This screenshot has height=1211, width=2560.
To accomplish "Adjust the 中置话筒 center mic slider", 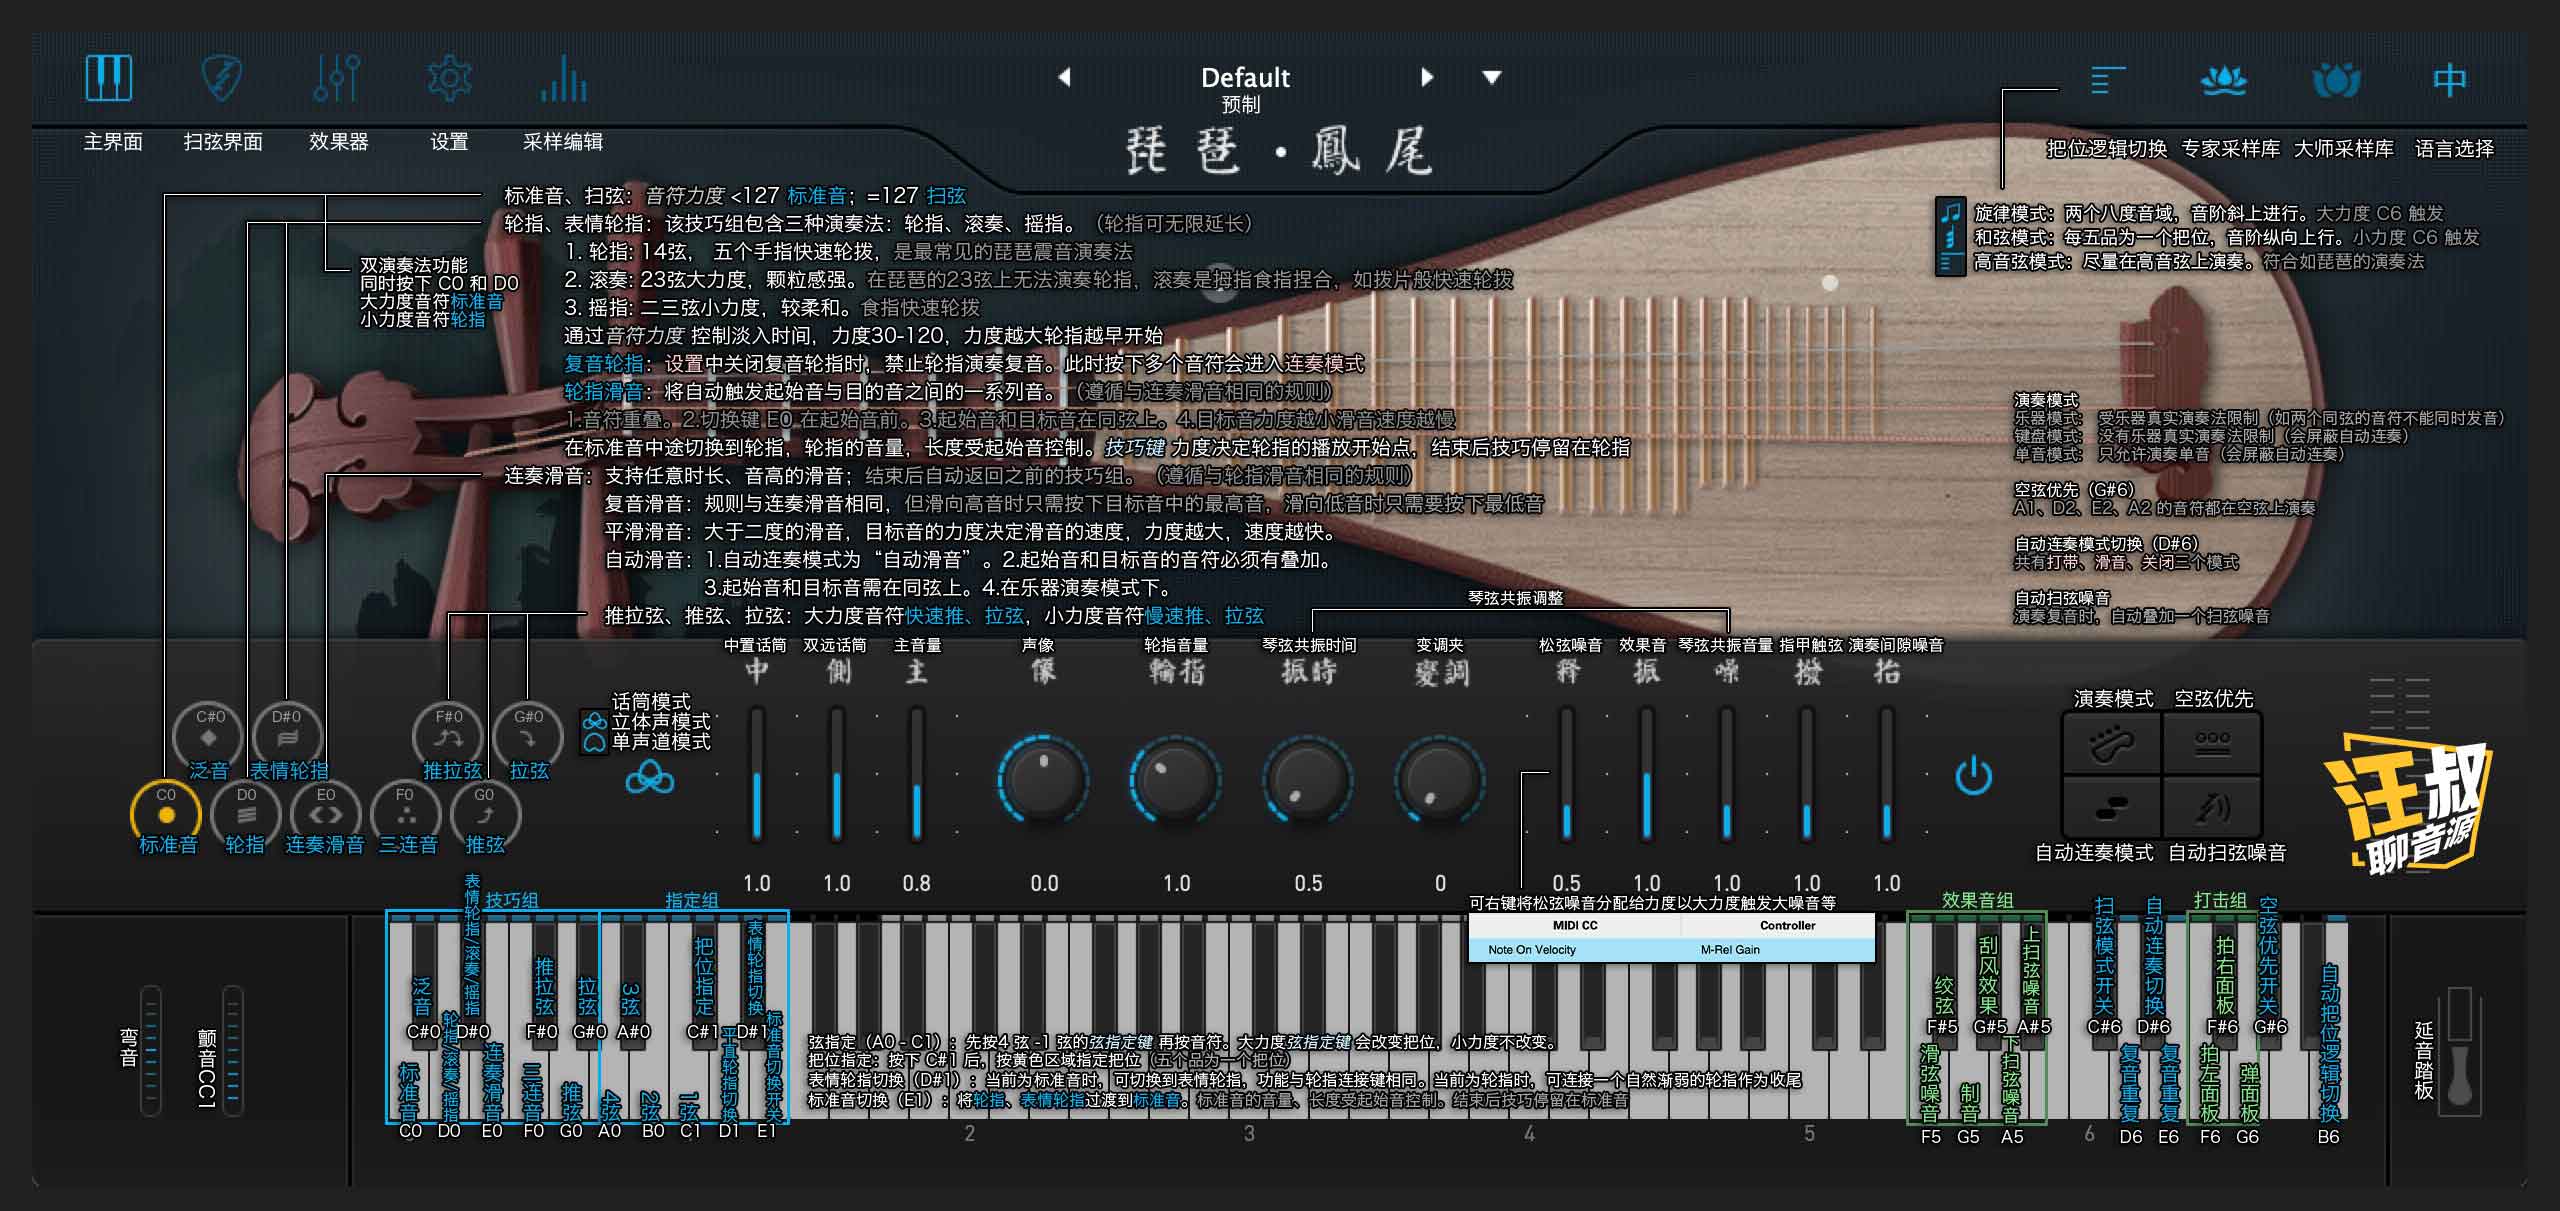I will click(x=757, y=772).
